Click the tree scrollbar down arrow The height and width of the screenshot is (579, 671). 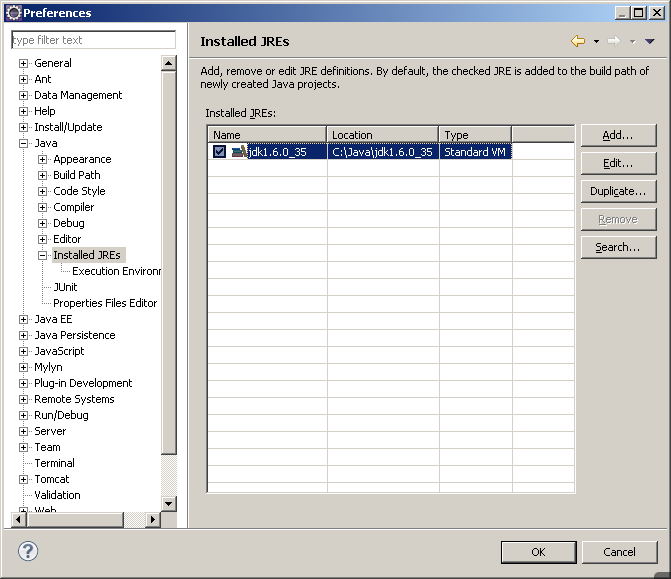tap(169, 504)
